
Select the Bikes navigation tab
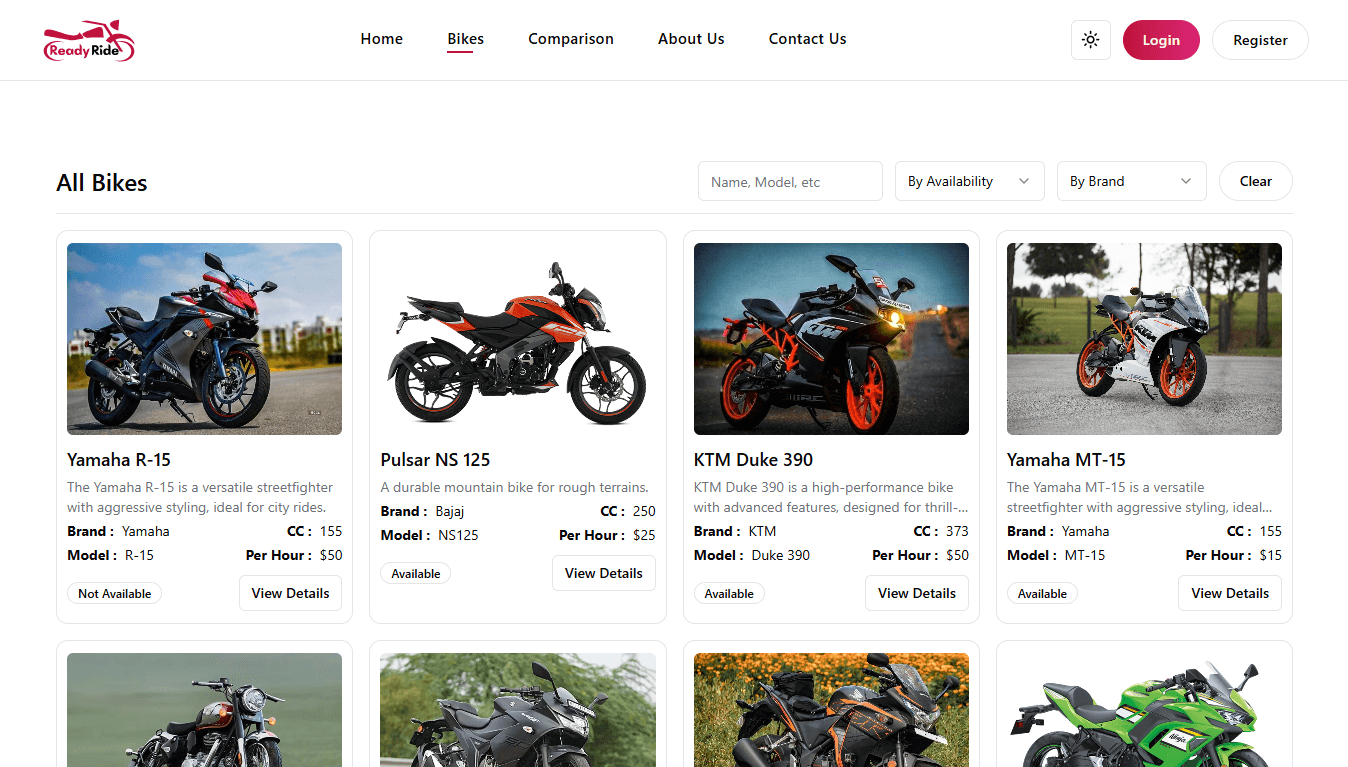(x=465, y=39)
